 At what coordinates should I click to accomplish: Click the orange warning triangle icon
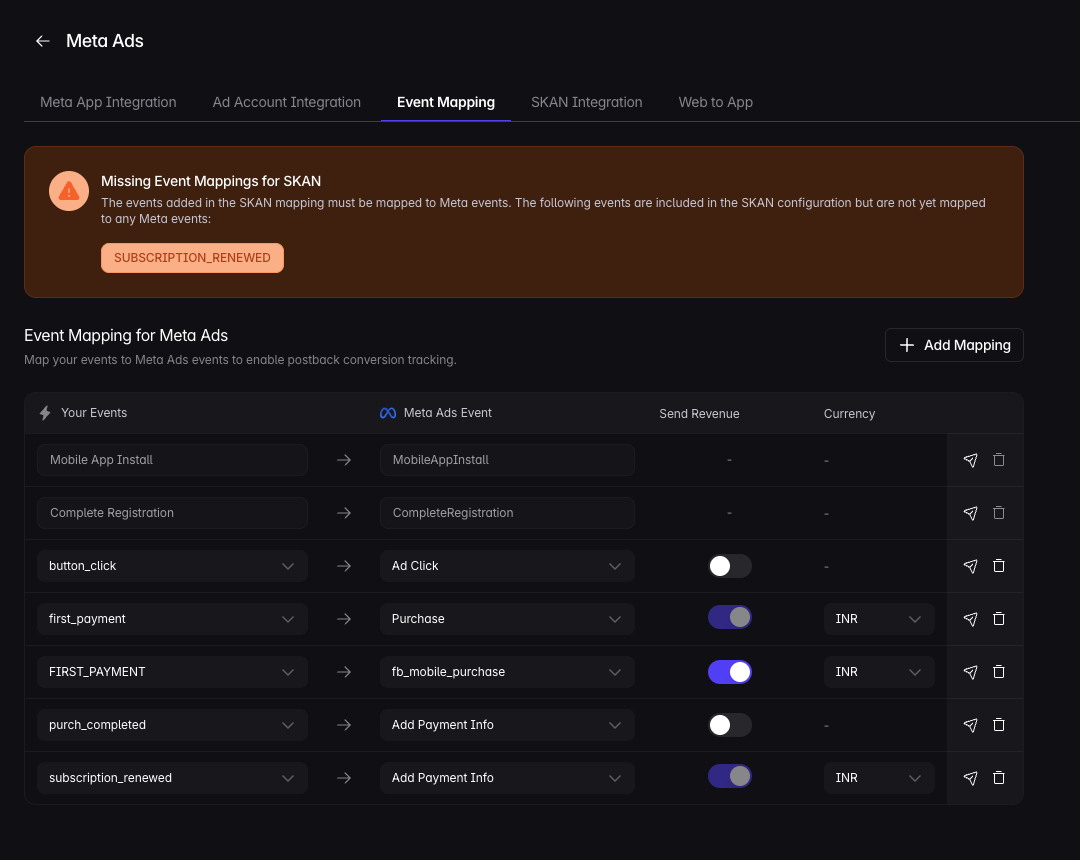69,191
